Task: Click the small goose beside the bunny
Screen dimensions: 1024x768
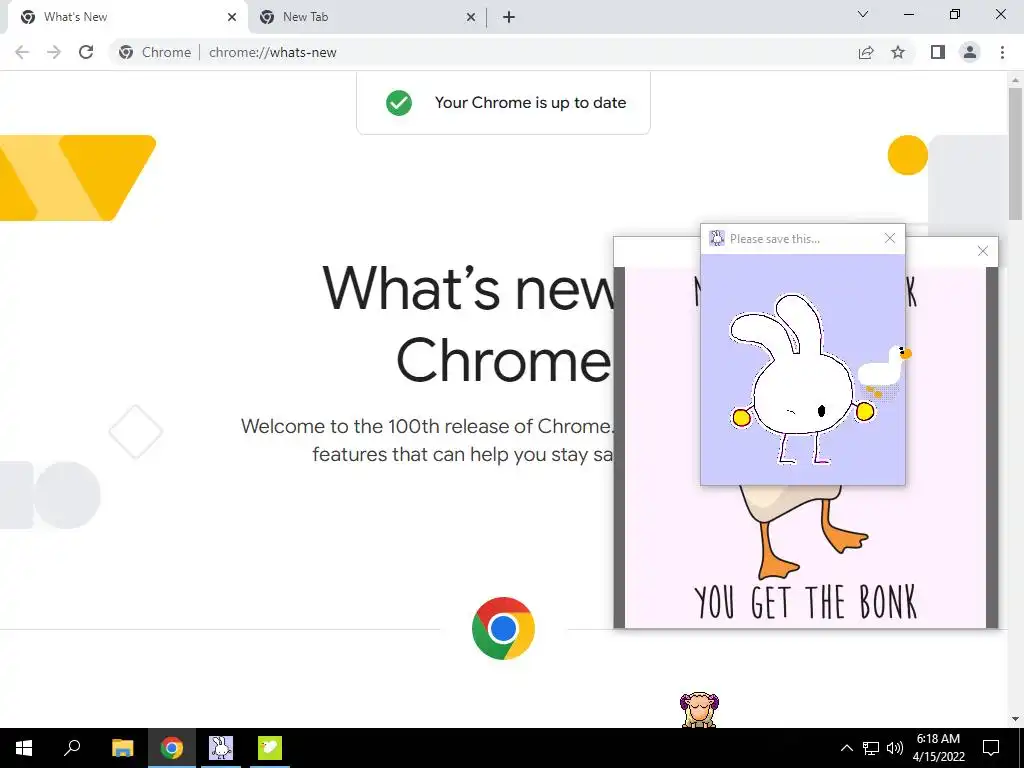Action: [883, 371]
